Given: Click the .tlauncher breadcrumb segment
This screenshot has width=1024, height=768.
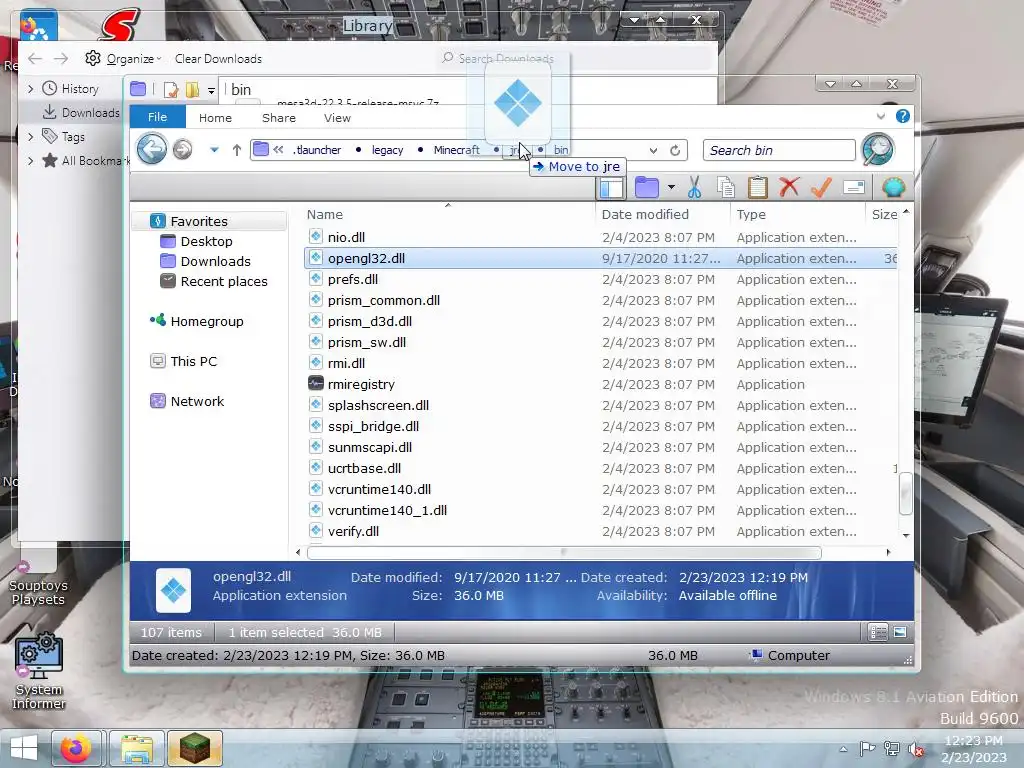Looking at the screenshot, I should 317,150.
